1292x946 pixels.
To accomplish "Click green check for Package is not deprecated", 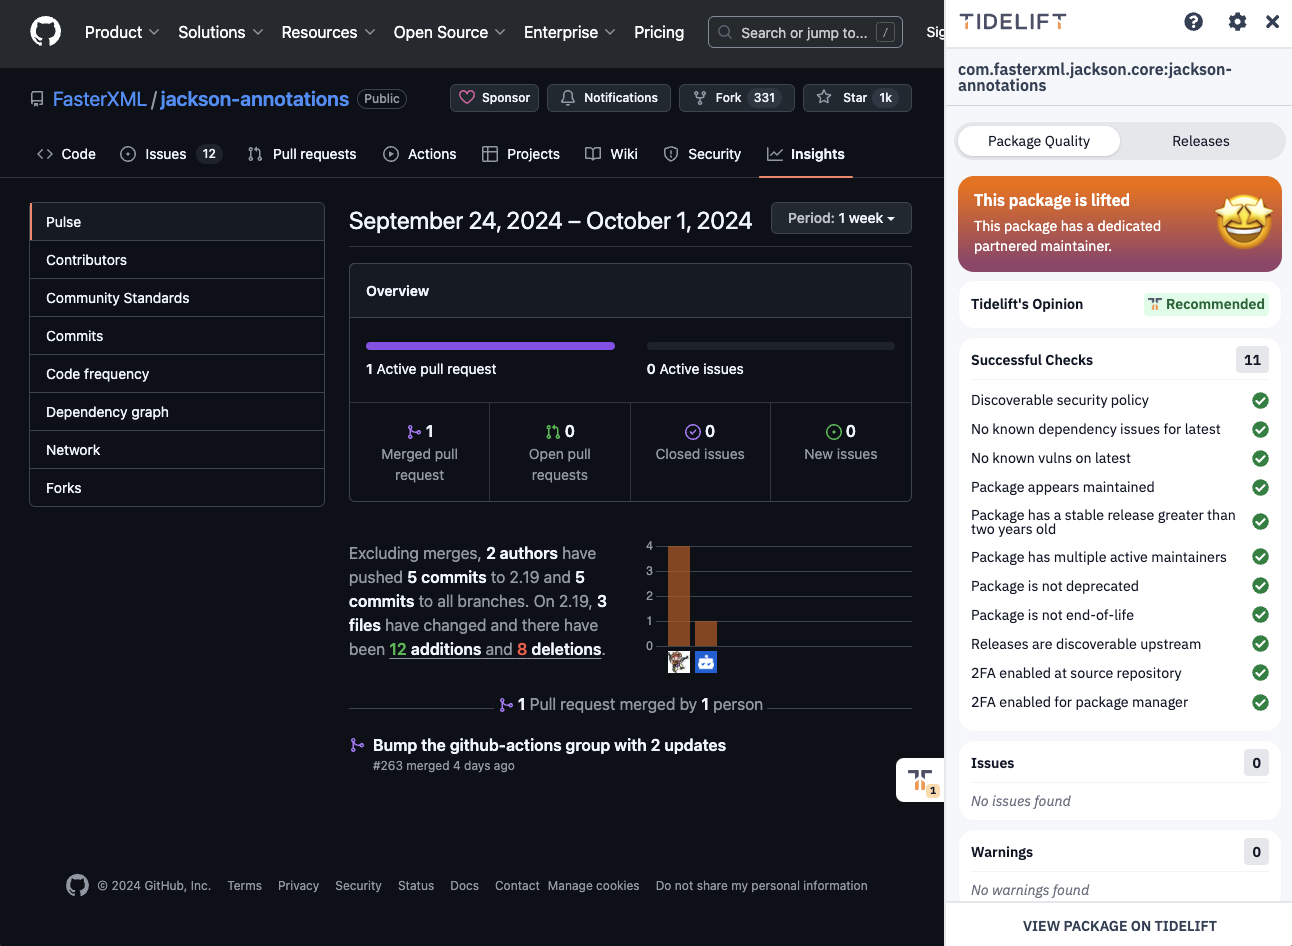I will pyautogui.click(x=1260, y=586).
